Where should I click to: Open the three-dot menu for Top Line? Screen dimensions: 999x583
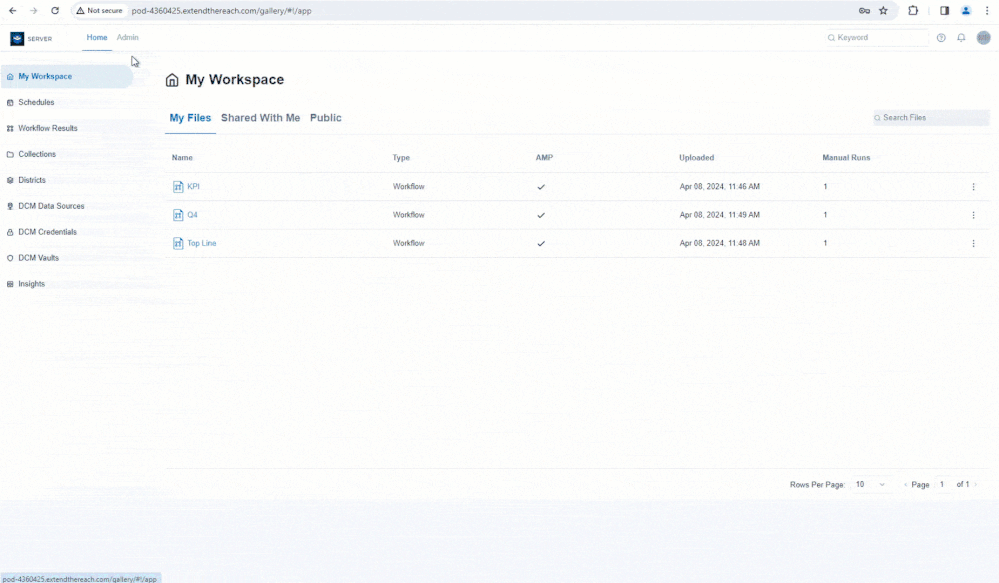tap(974, 243)
